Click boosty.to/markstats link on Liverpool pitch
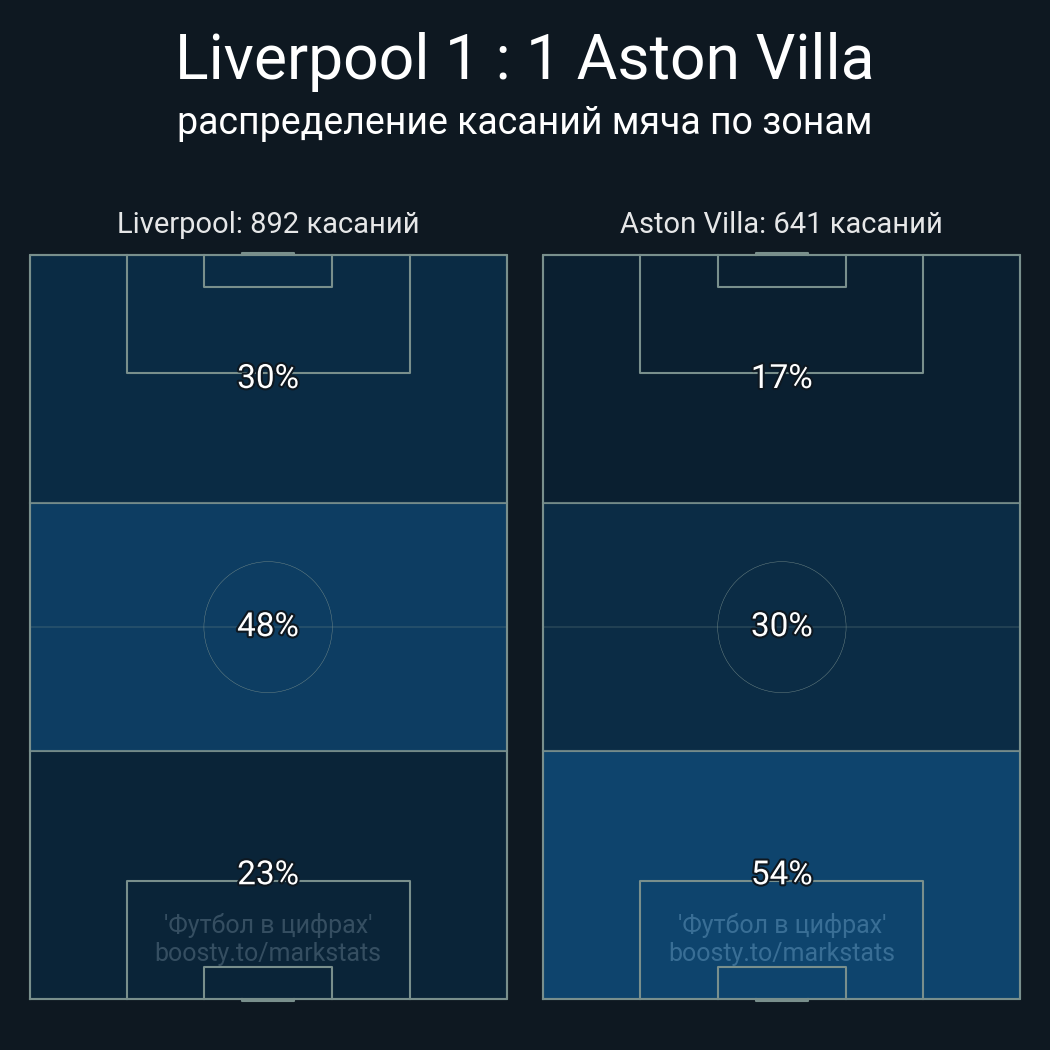This screenshot has height=1050, width=1050. tap(268, 953)
